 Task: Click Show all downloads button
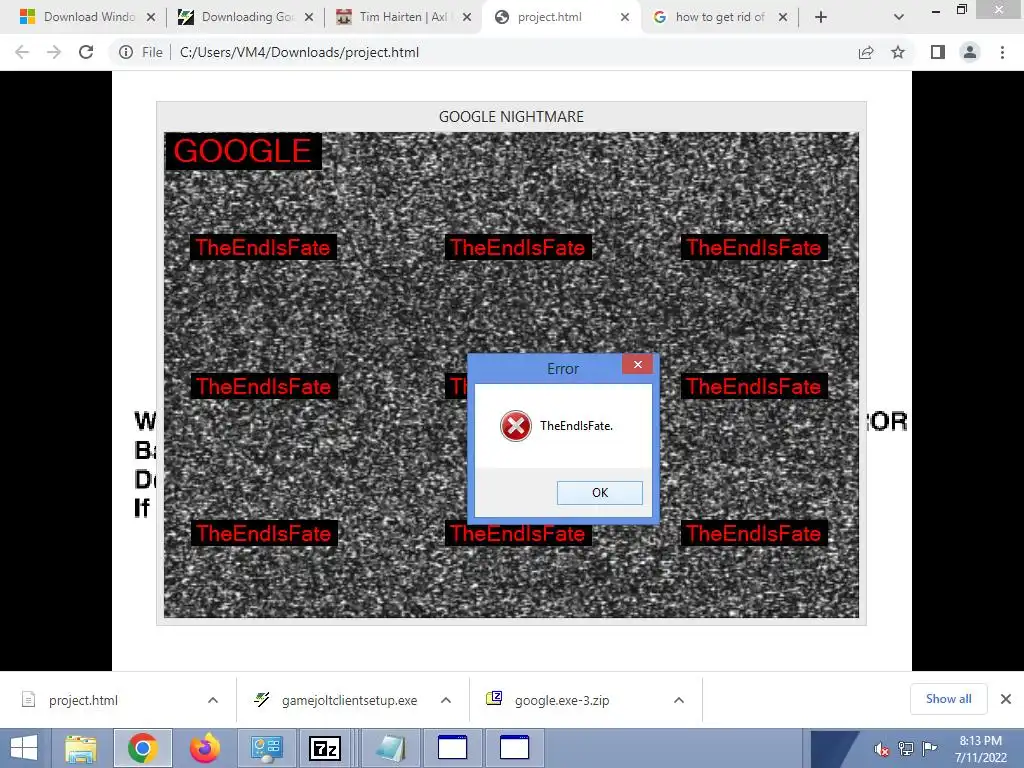pos(948,699)
